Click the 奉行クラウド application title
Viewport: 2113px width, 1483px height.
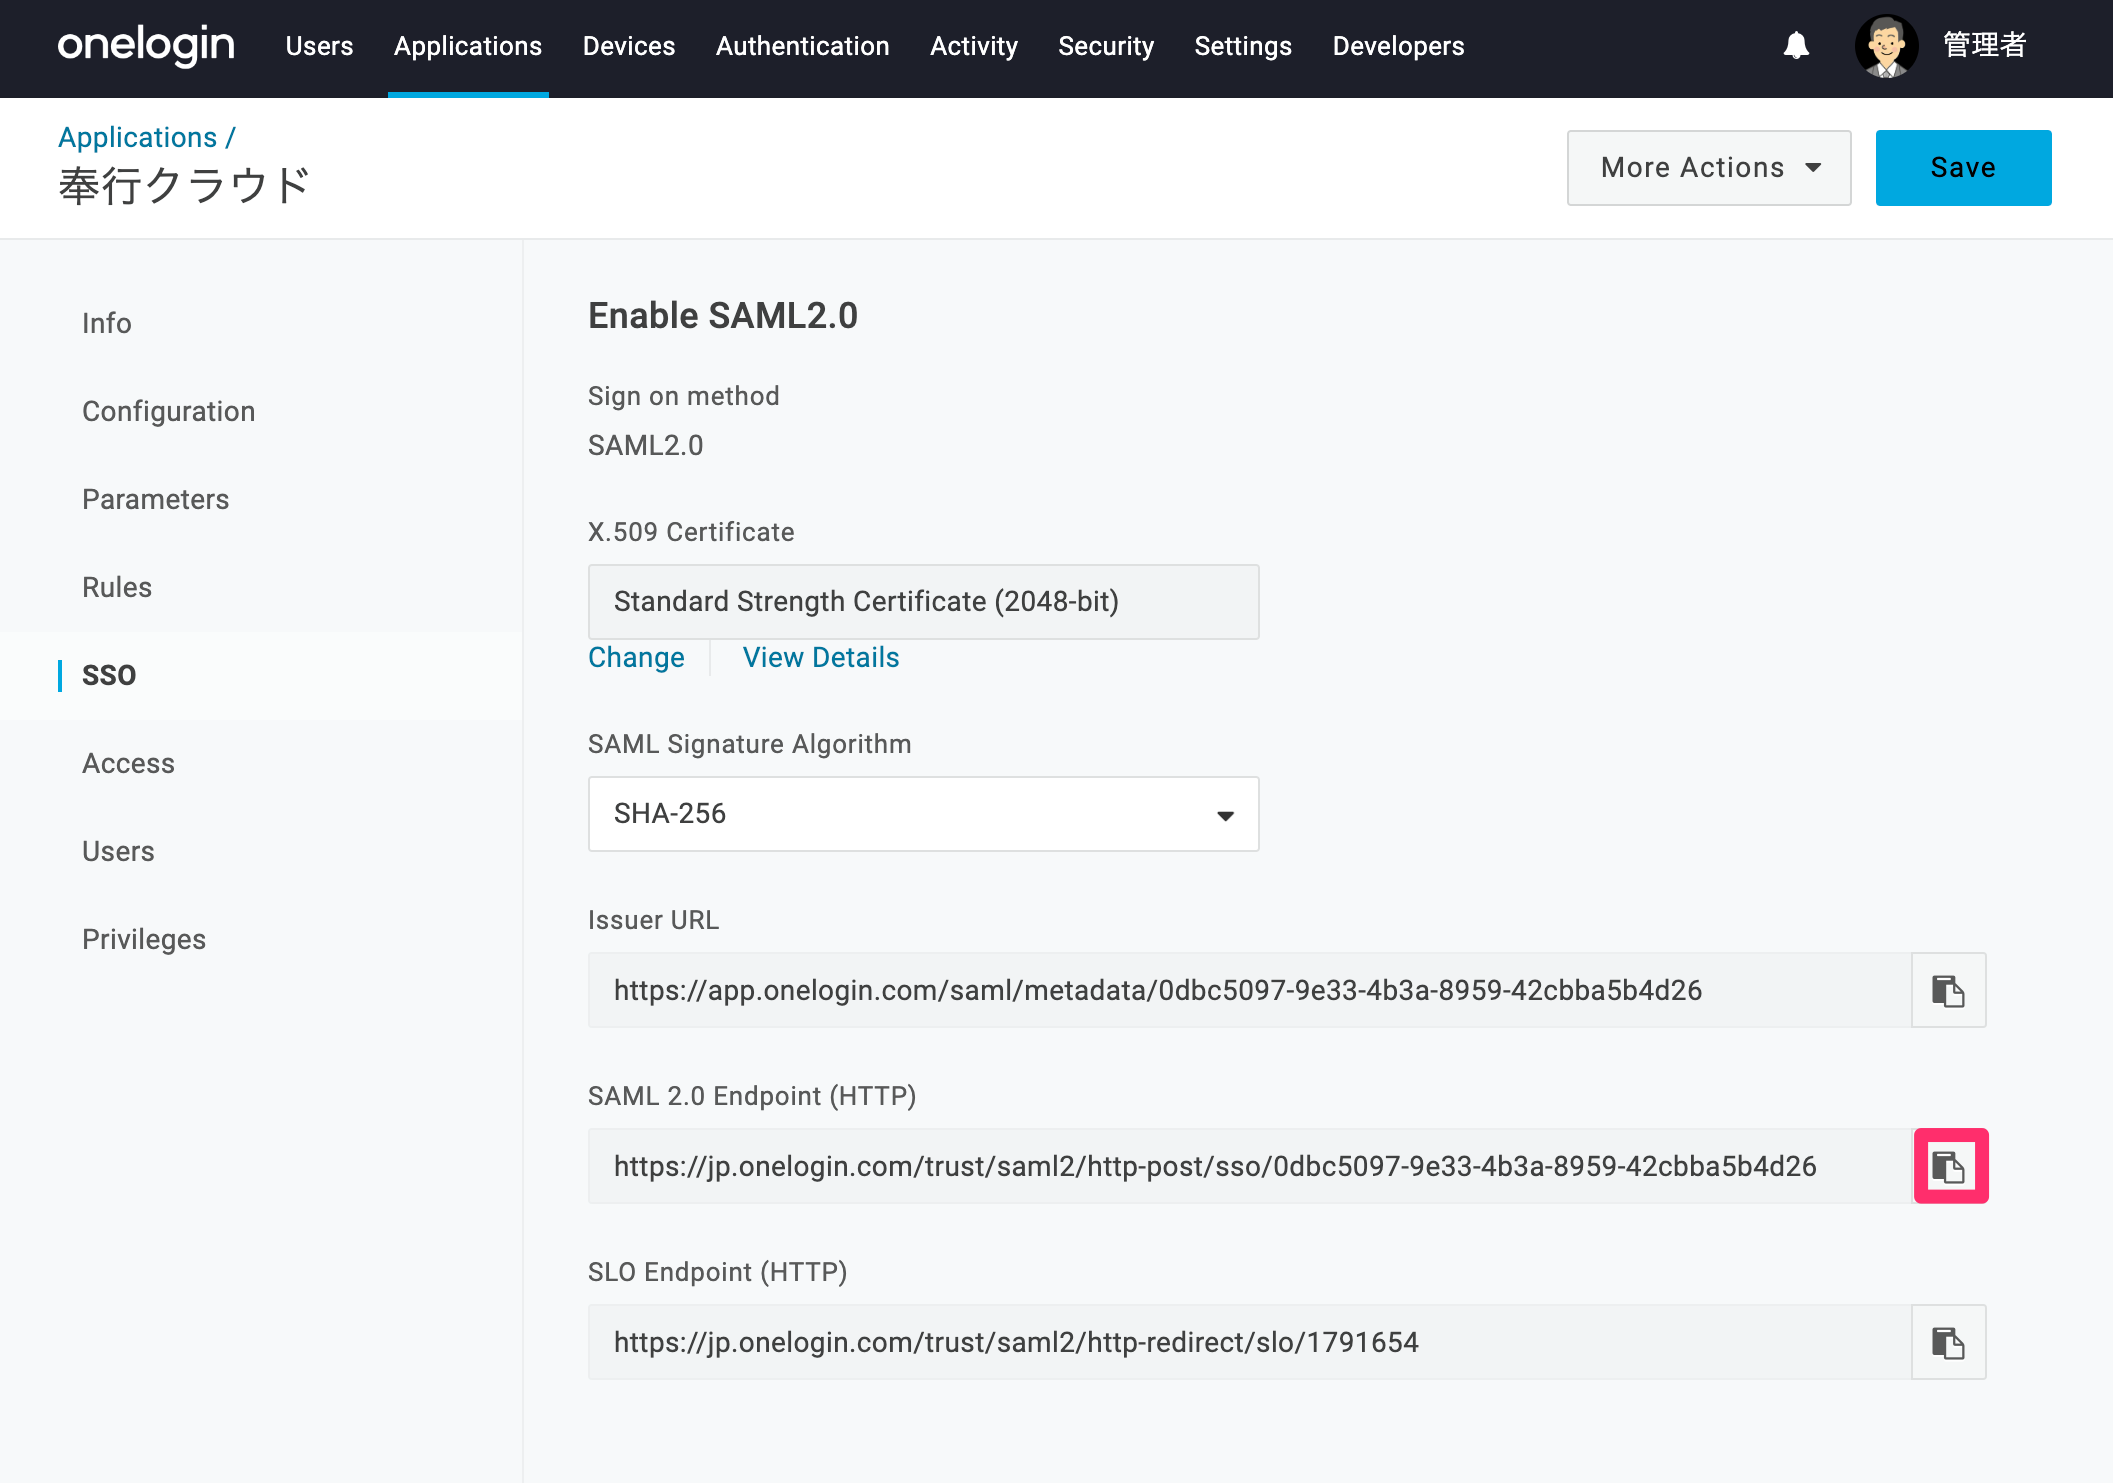(184, 186)
